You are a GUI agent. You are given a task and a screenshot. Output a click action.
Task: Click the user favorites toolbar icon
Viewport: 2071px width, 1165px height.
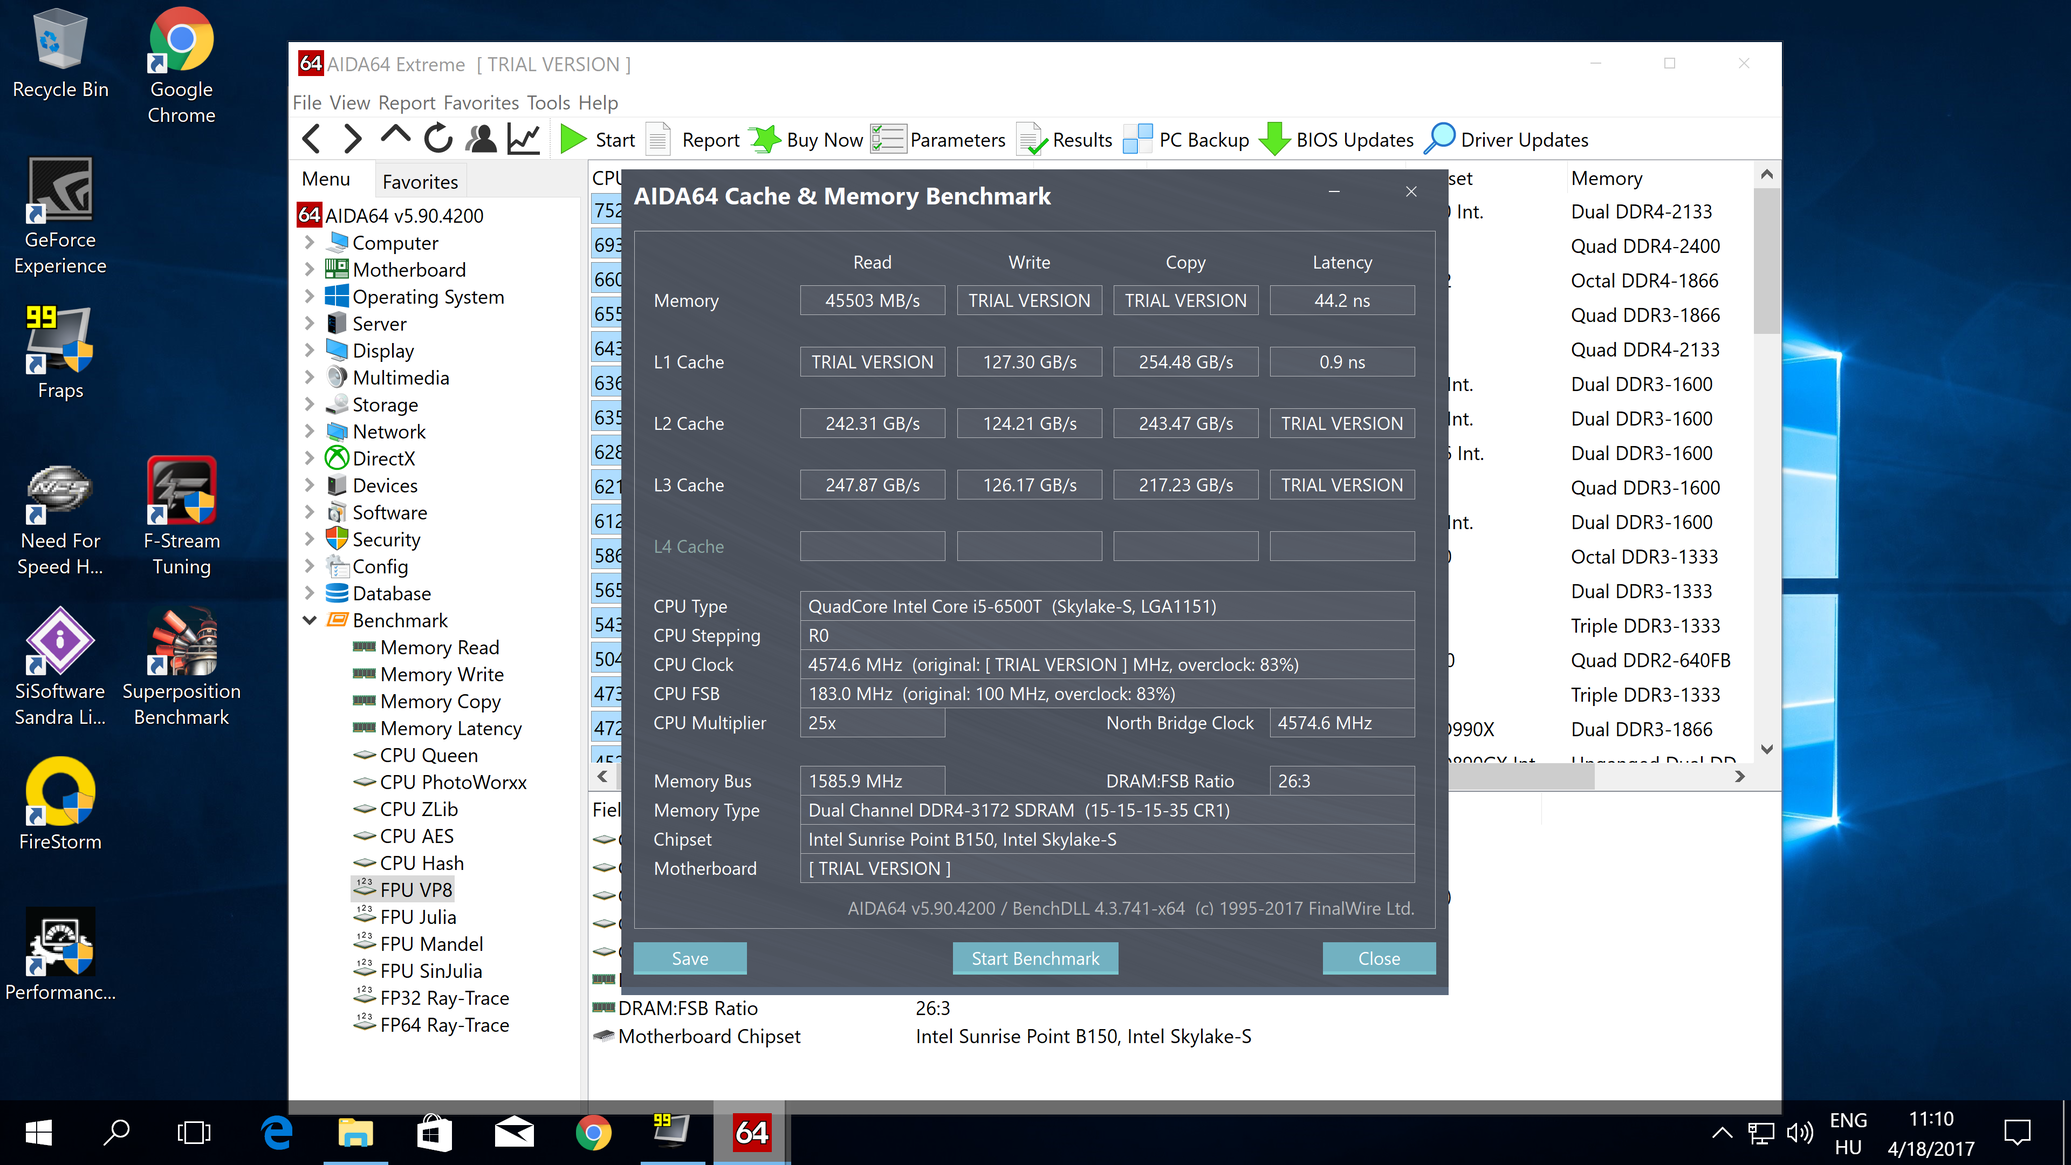(x=481, y=139)
